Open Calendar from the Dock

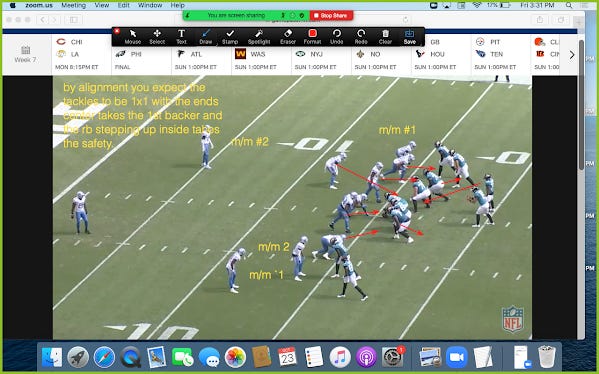[x=288, y=357]
